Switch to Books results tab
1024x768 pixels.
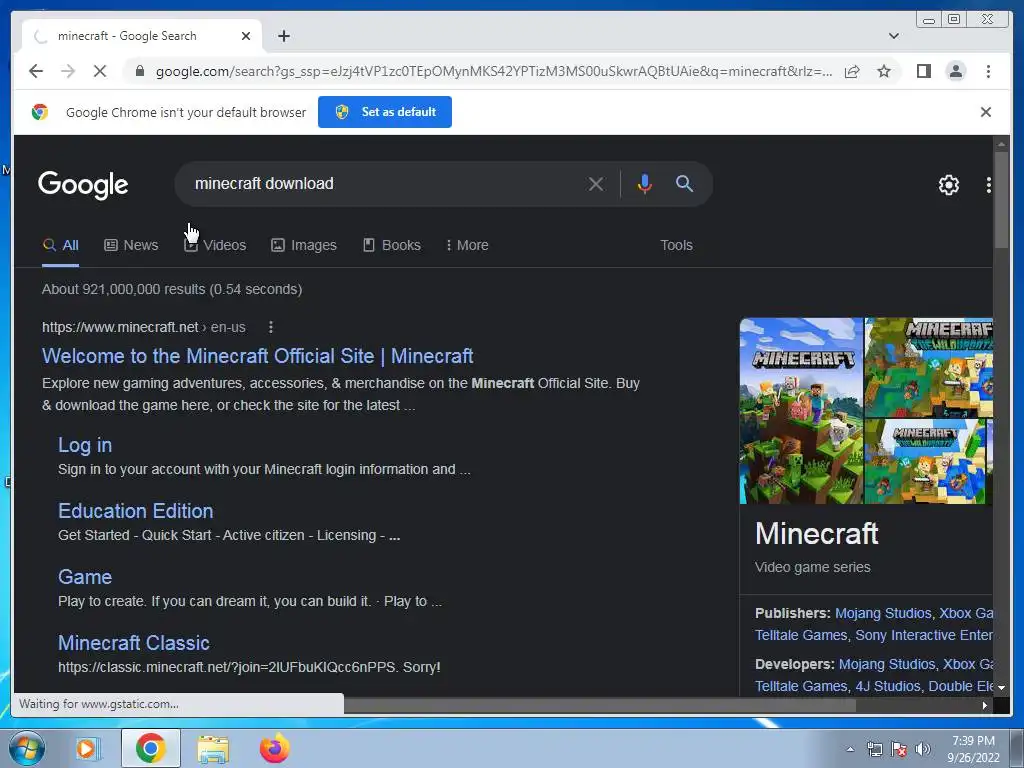point(392,246)
